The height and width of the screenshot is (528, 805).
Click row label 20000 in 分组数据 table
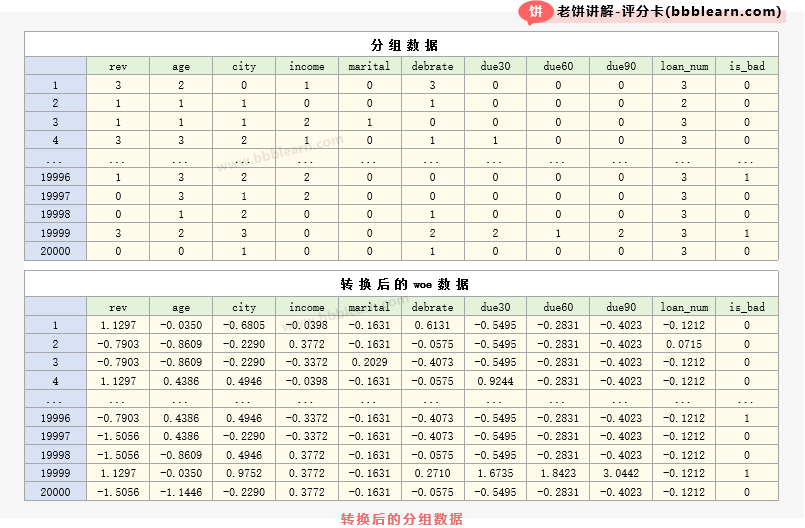pyautogui.click(x=55, y=251)
